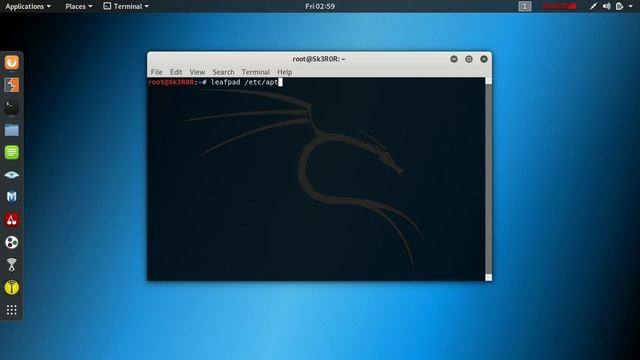Image resolution: width=640 pixels, height=360 pixels.
Task: Open the wireless antenna tool icon
Action: pyautogui.click(x=11, y=265)
